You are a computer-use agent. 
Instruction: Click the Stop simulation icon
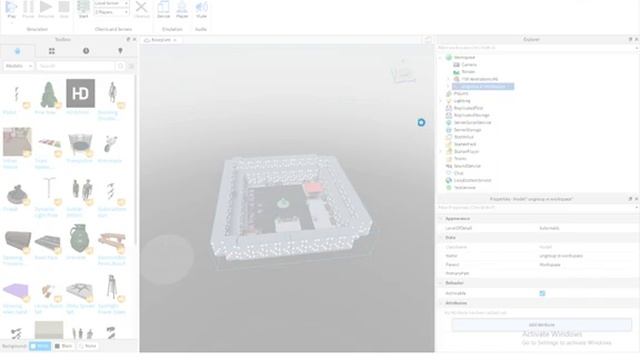[x=64, y=7]
